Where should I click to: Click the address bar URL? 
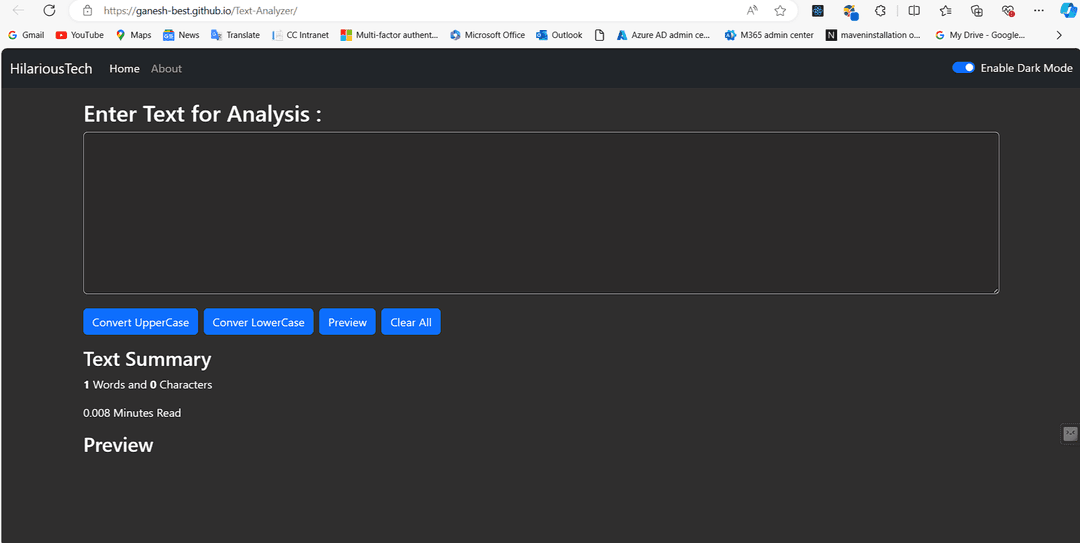coord(200,10)
